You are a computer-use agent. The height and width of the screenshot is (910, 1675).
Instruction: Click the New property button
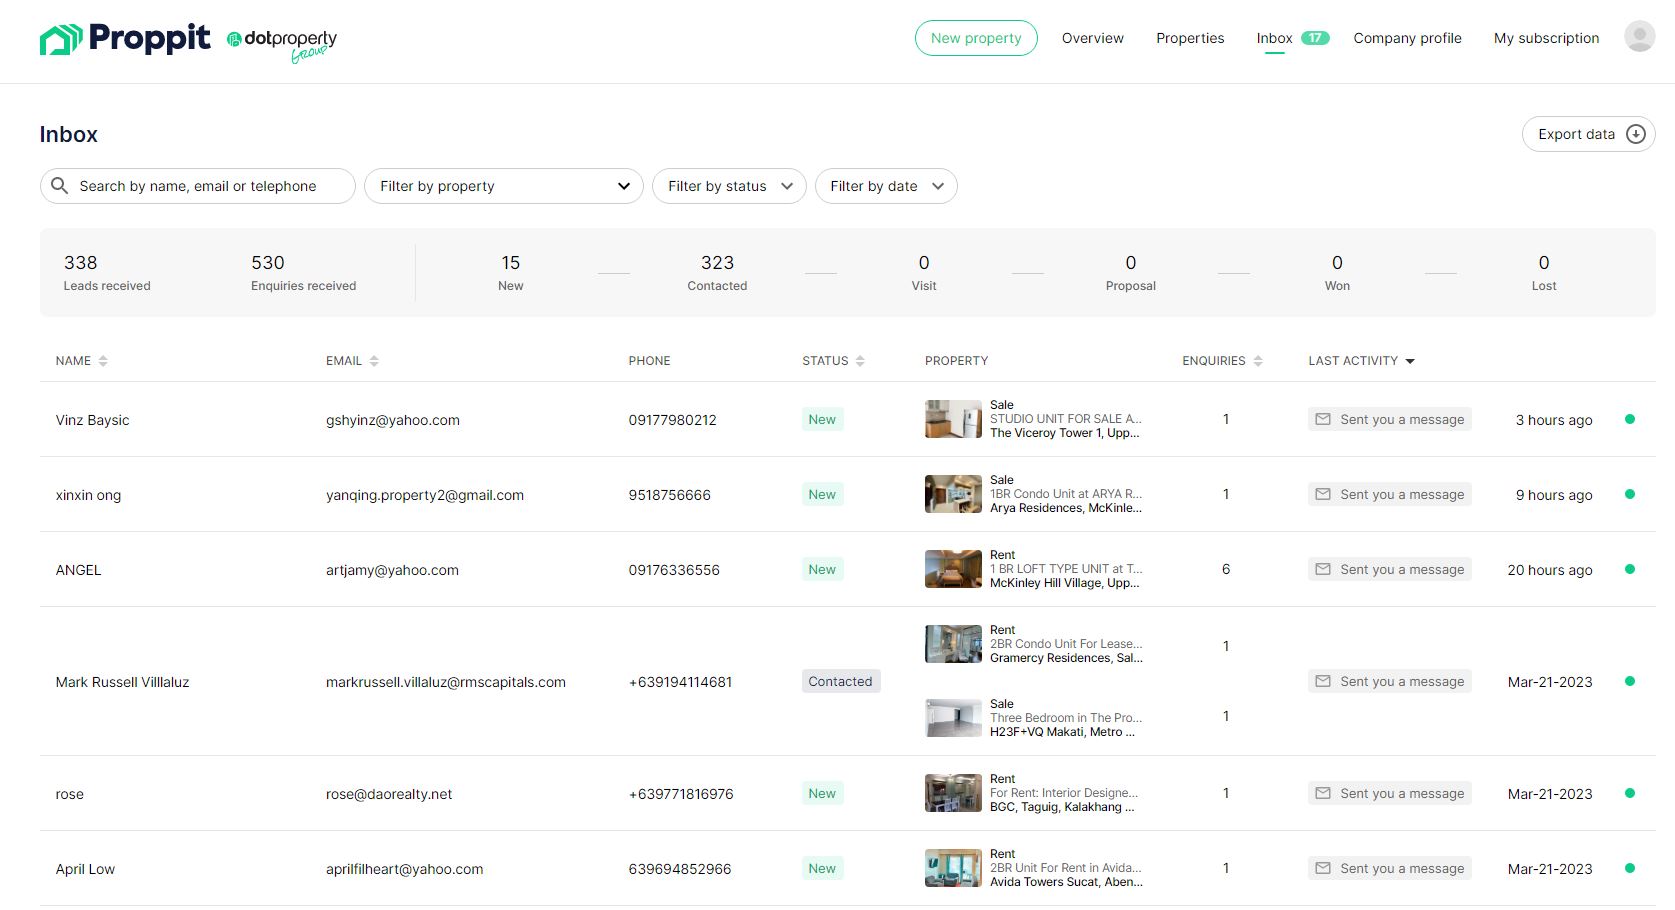(976, 38)
